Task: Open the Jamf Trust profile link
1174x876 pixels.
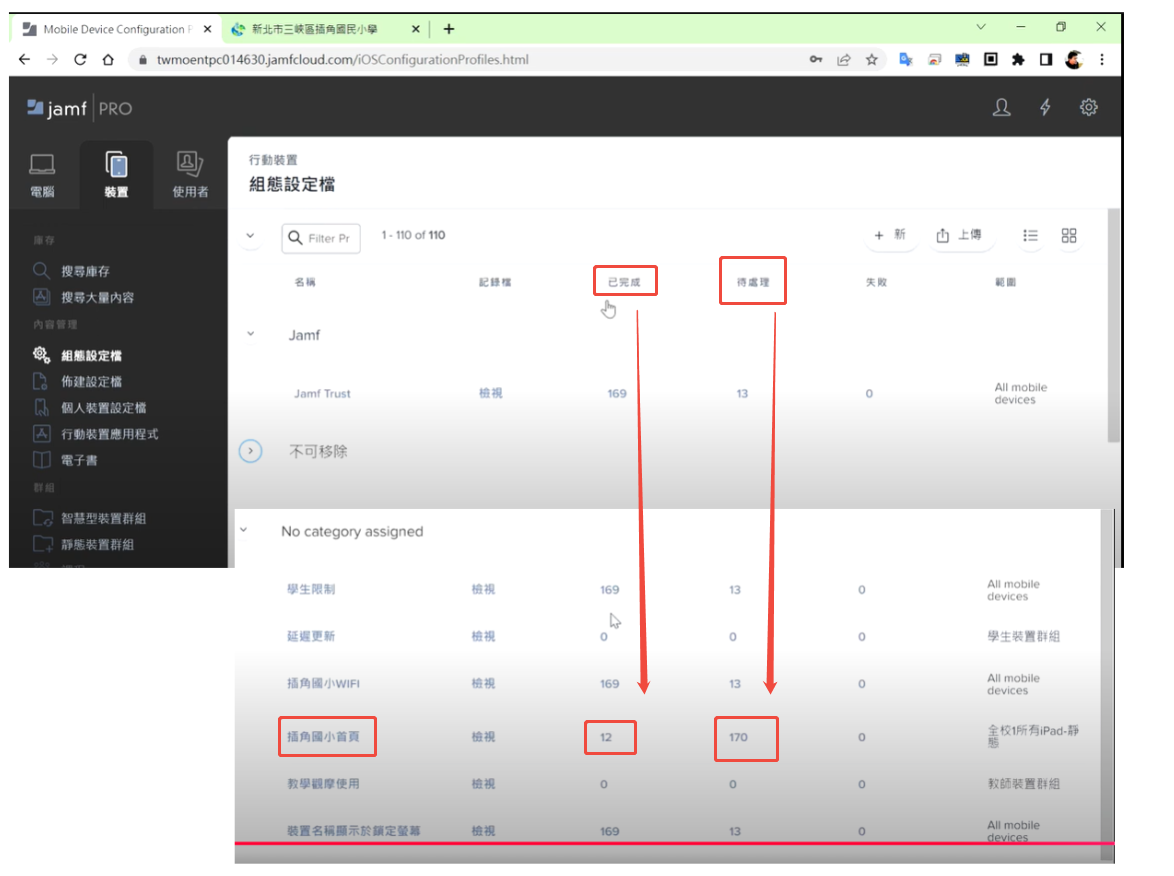Action: [322, 394]
